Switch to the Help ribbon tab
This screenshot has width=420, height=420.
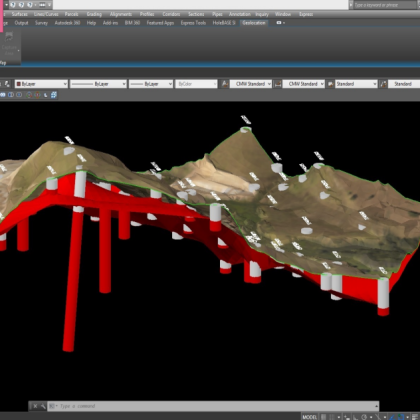[91, 23]
